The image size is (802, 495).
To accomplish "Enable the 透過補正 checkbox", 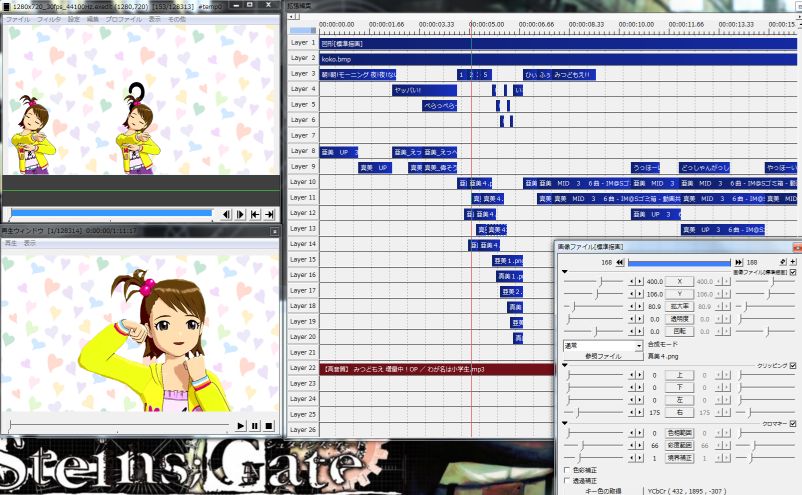I will click(x=567, y=481).
